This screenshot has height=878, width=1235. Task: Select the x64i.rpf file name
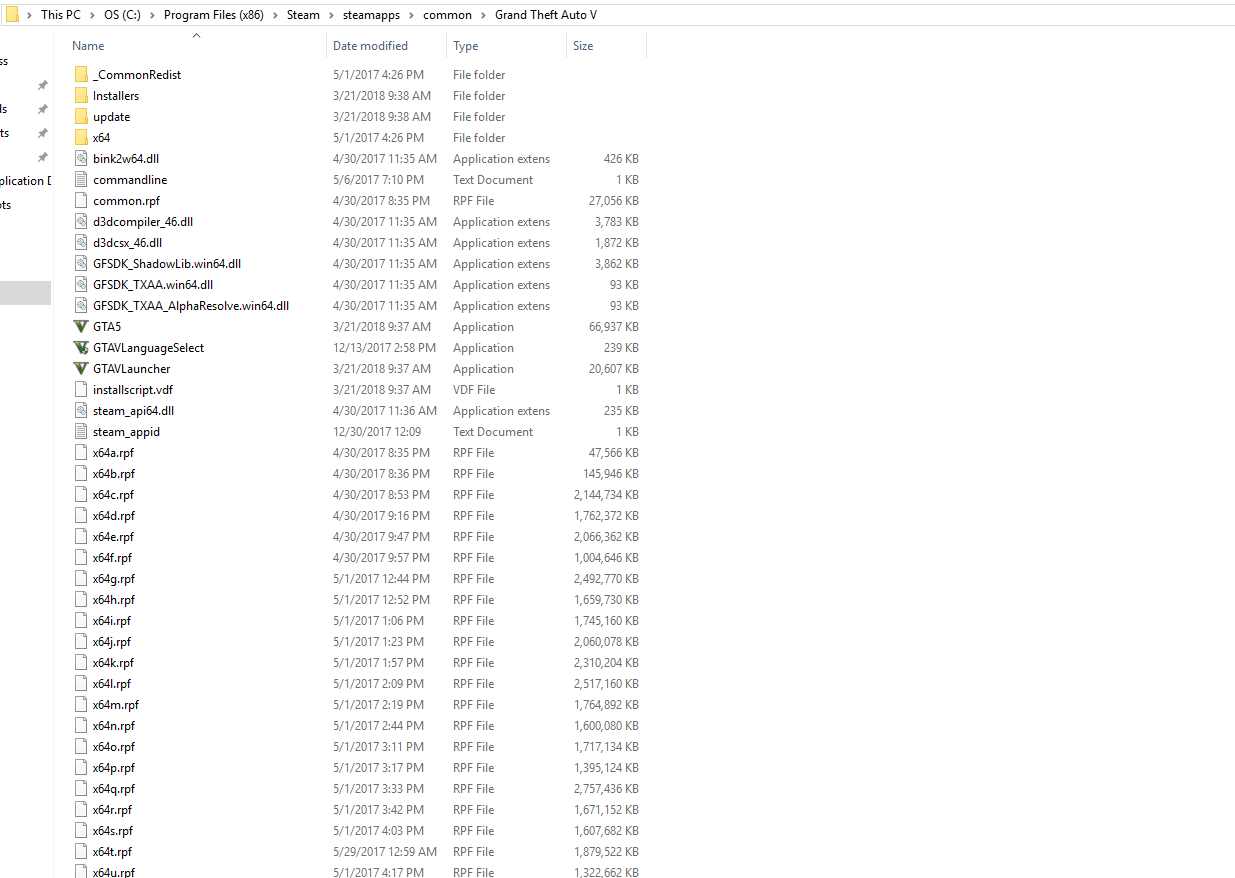coord(112,621)
